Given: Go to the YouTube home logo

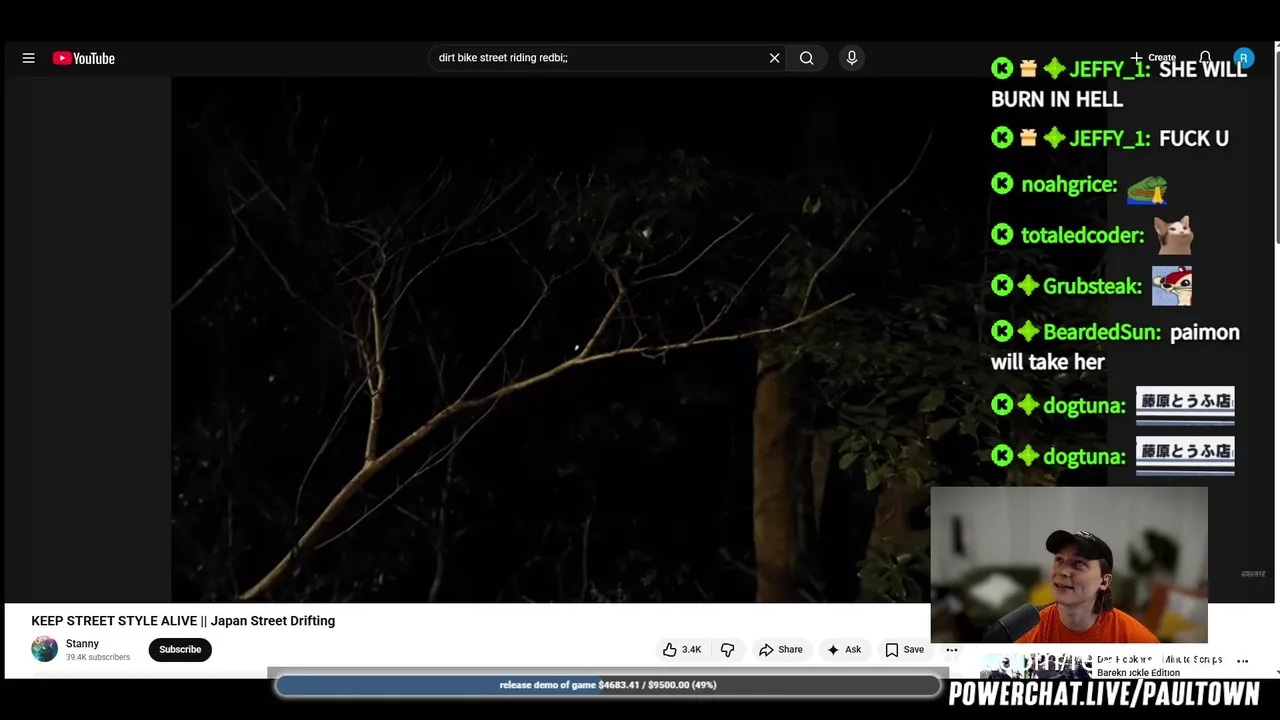Looking at the screenshot, I should pyautogui.click(x=84, y=58).
